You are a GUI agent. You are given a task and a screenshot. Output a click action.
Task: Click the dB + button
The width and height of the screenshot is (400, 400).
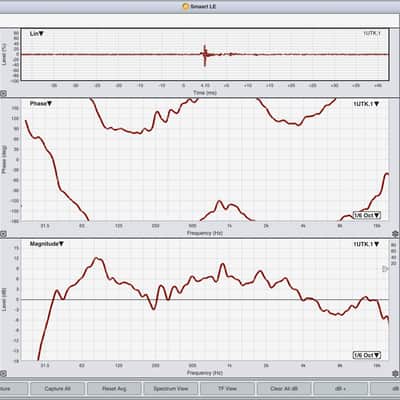(x=341, y=389)
